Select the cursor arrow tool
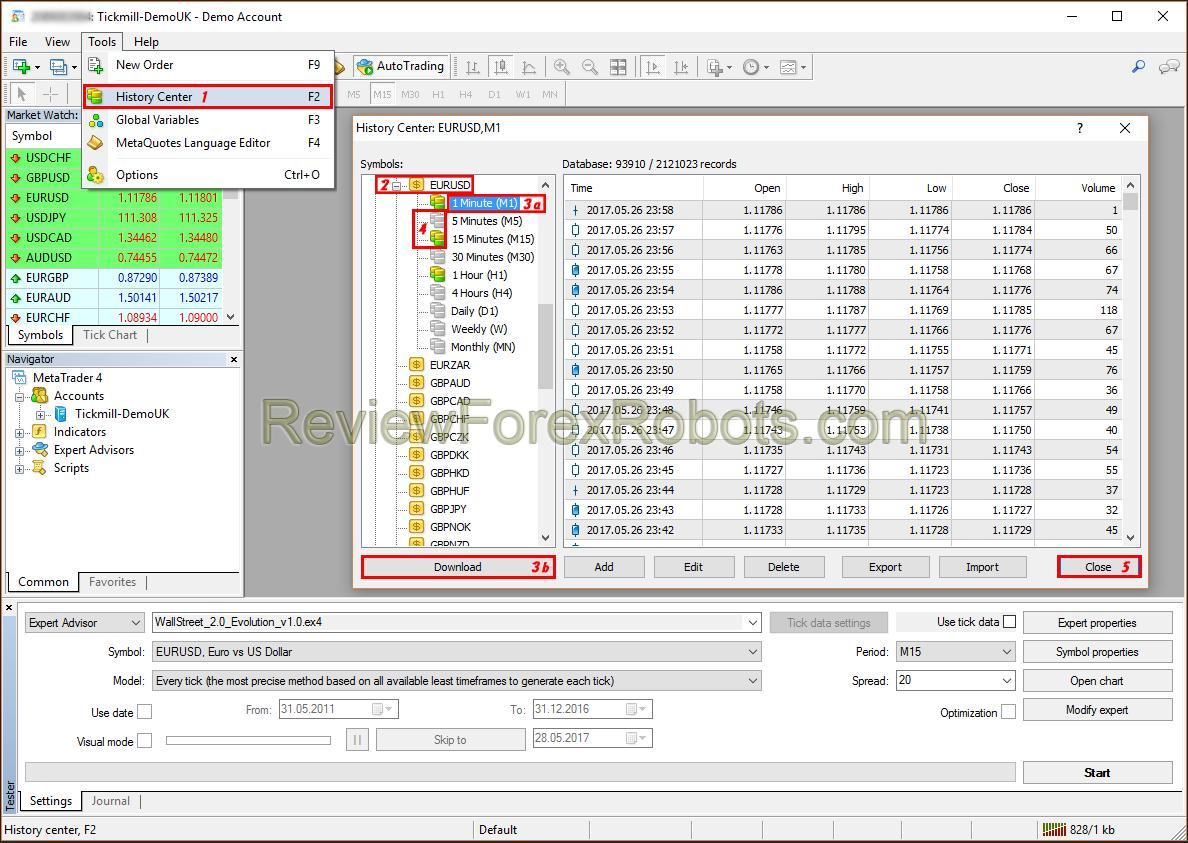Screen dimensions: 1188x843 pyautogui.click(x=21, y=94)
